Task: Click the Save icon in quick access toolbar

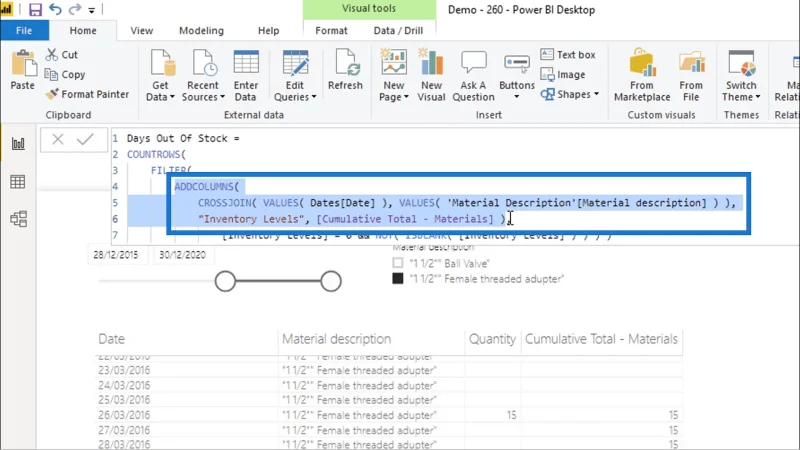Action: pyautogui.click(x=35, y=9)
